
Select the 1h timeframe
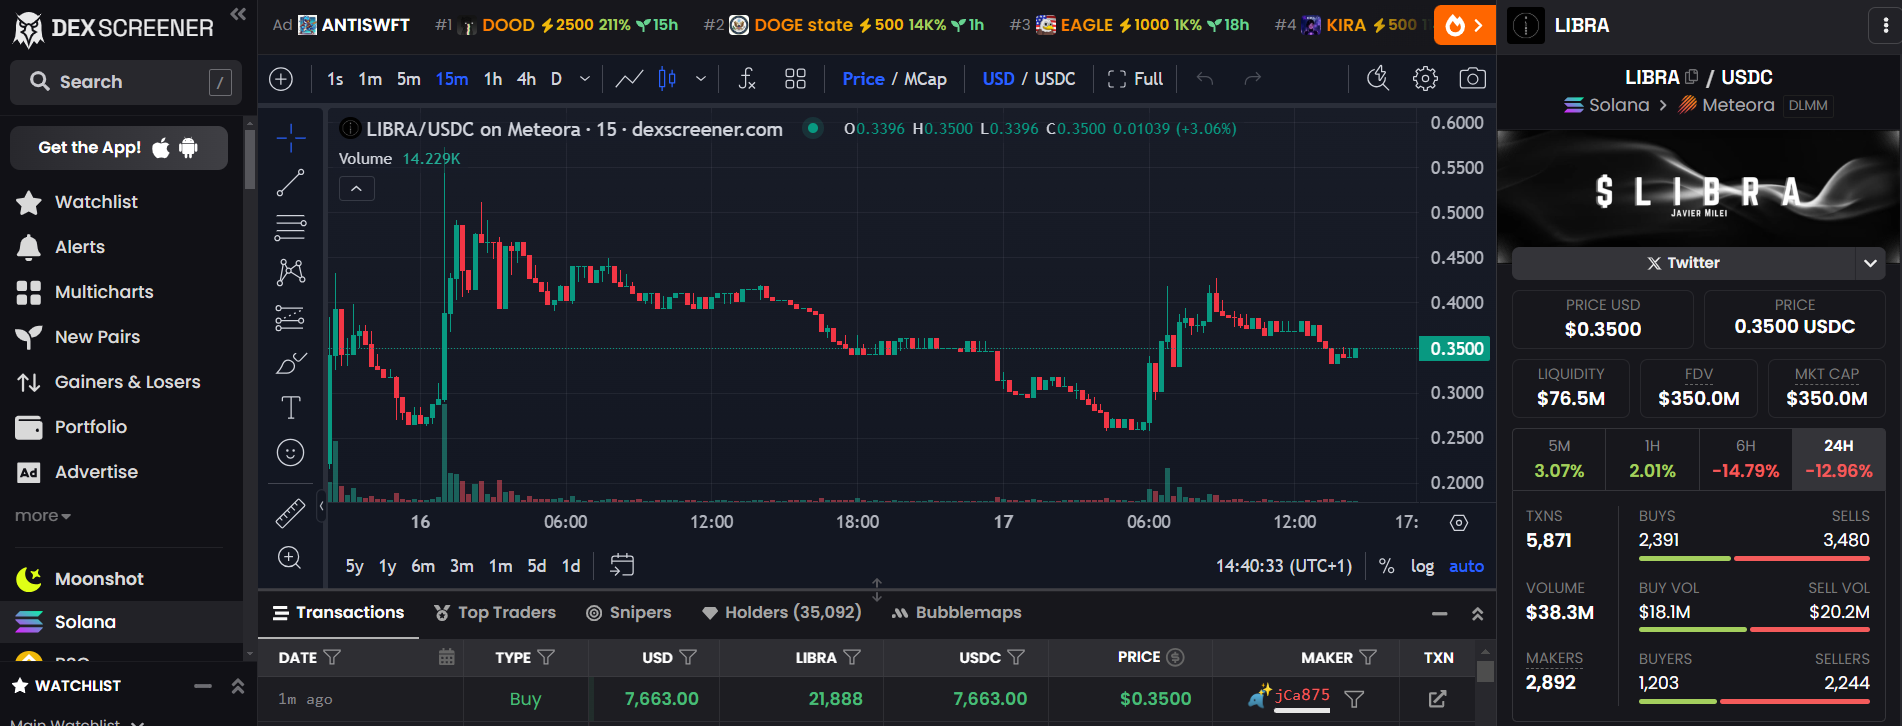pyautogui.click(x=493, y=79)
